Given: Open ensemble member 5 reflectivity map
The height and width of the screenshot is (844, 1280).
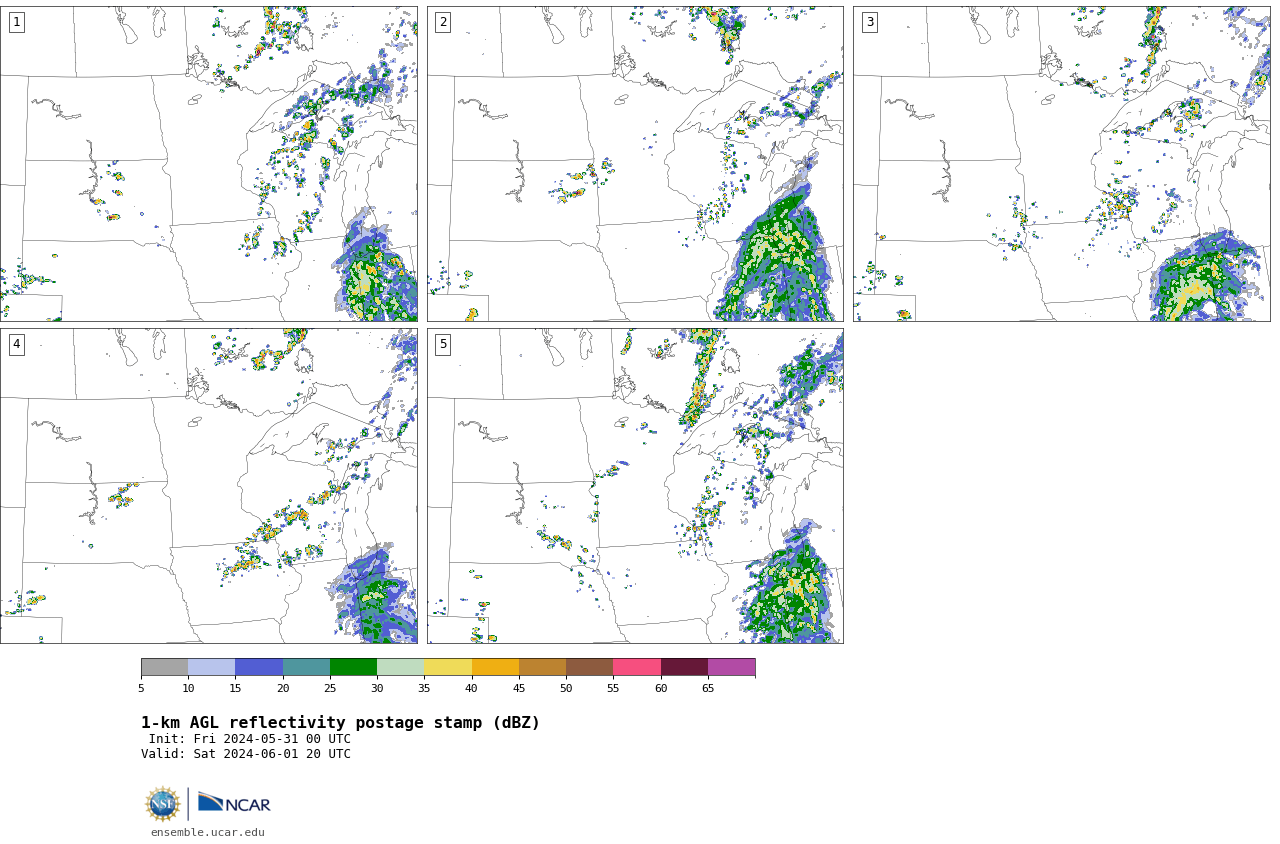Looking at the screenshot, I should click(x=635, y=486).
